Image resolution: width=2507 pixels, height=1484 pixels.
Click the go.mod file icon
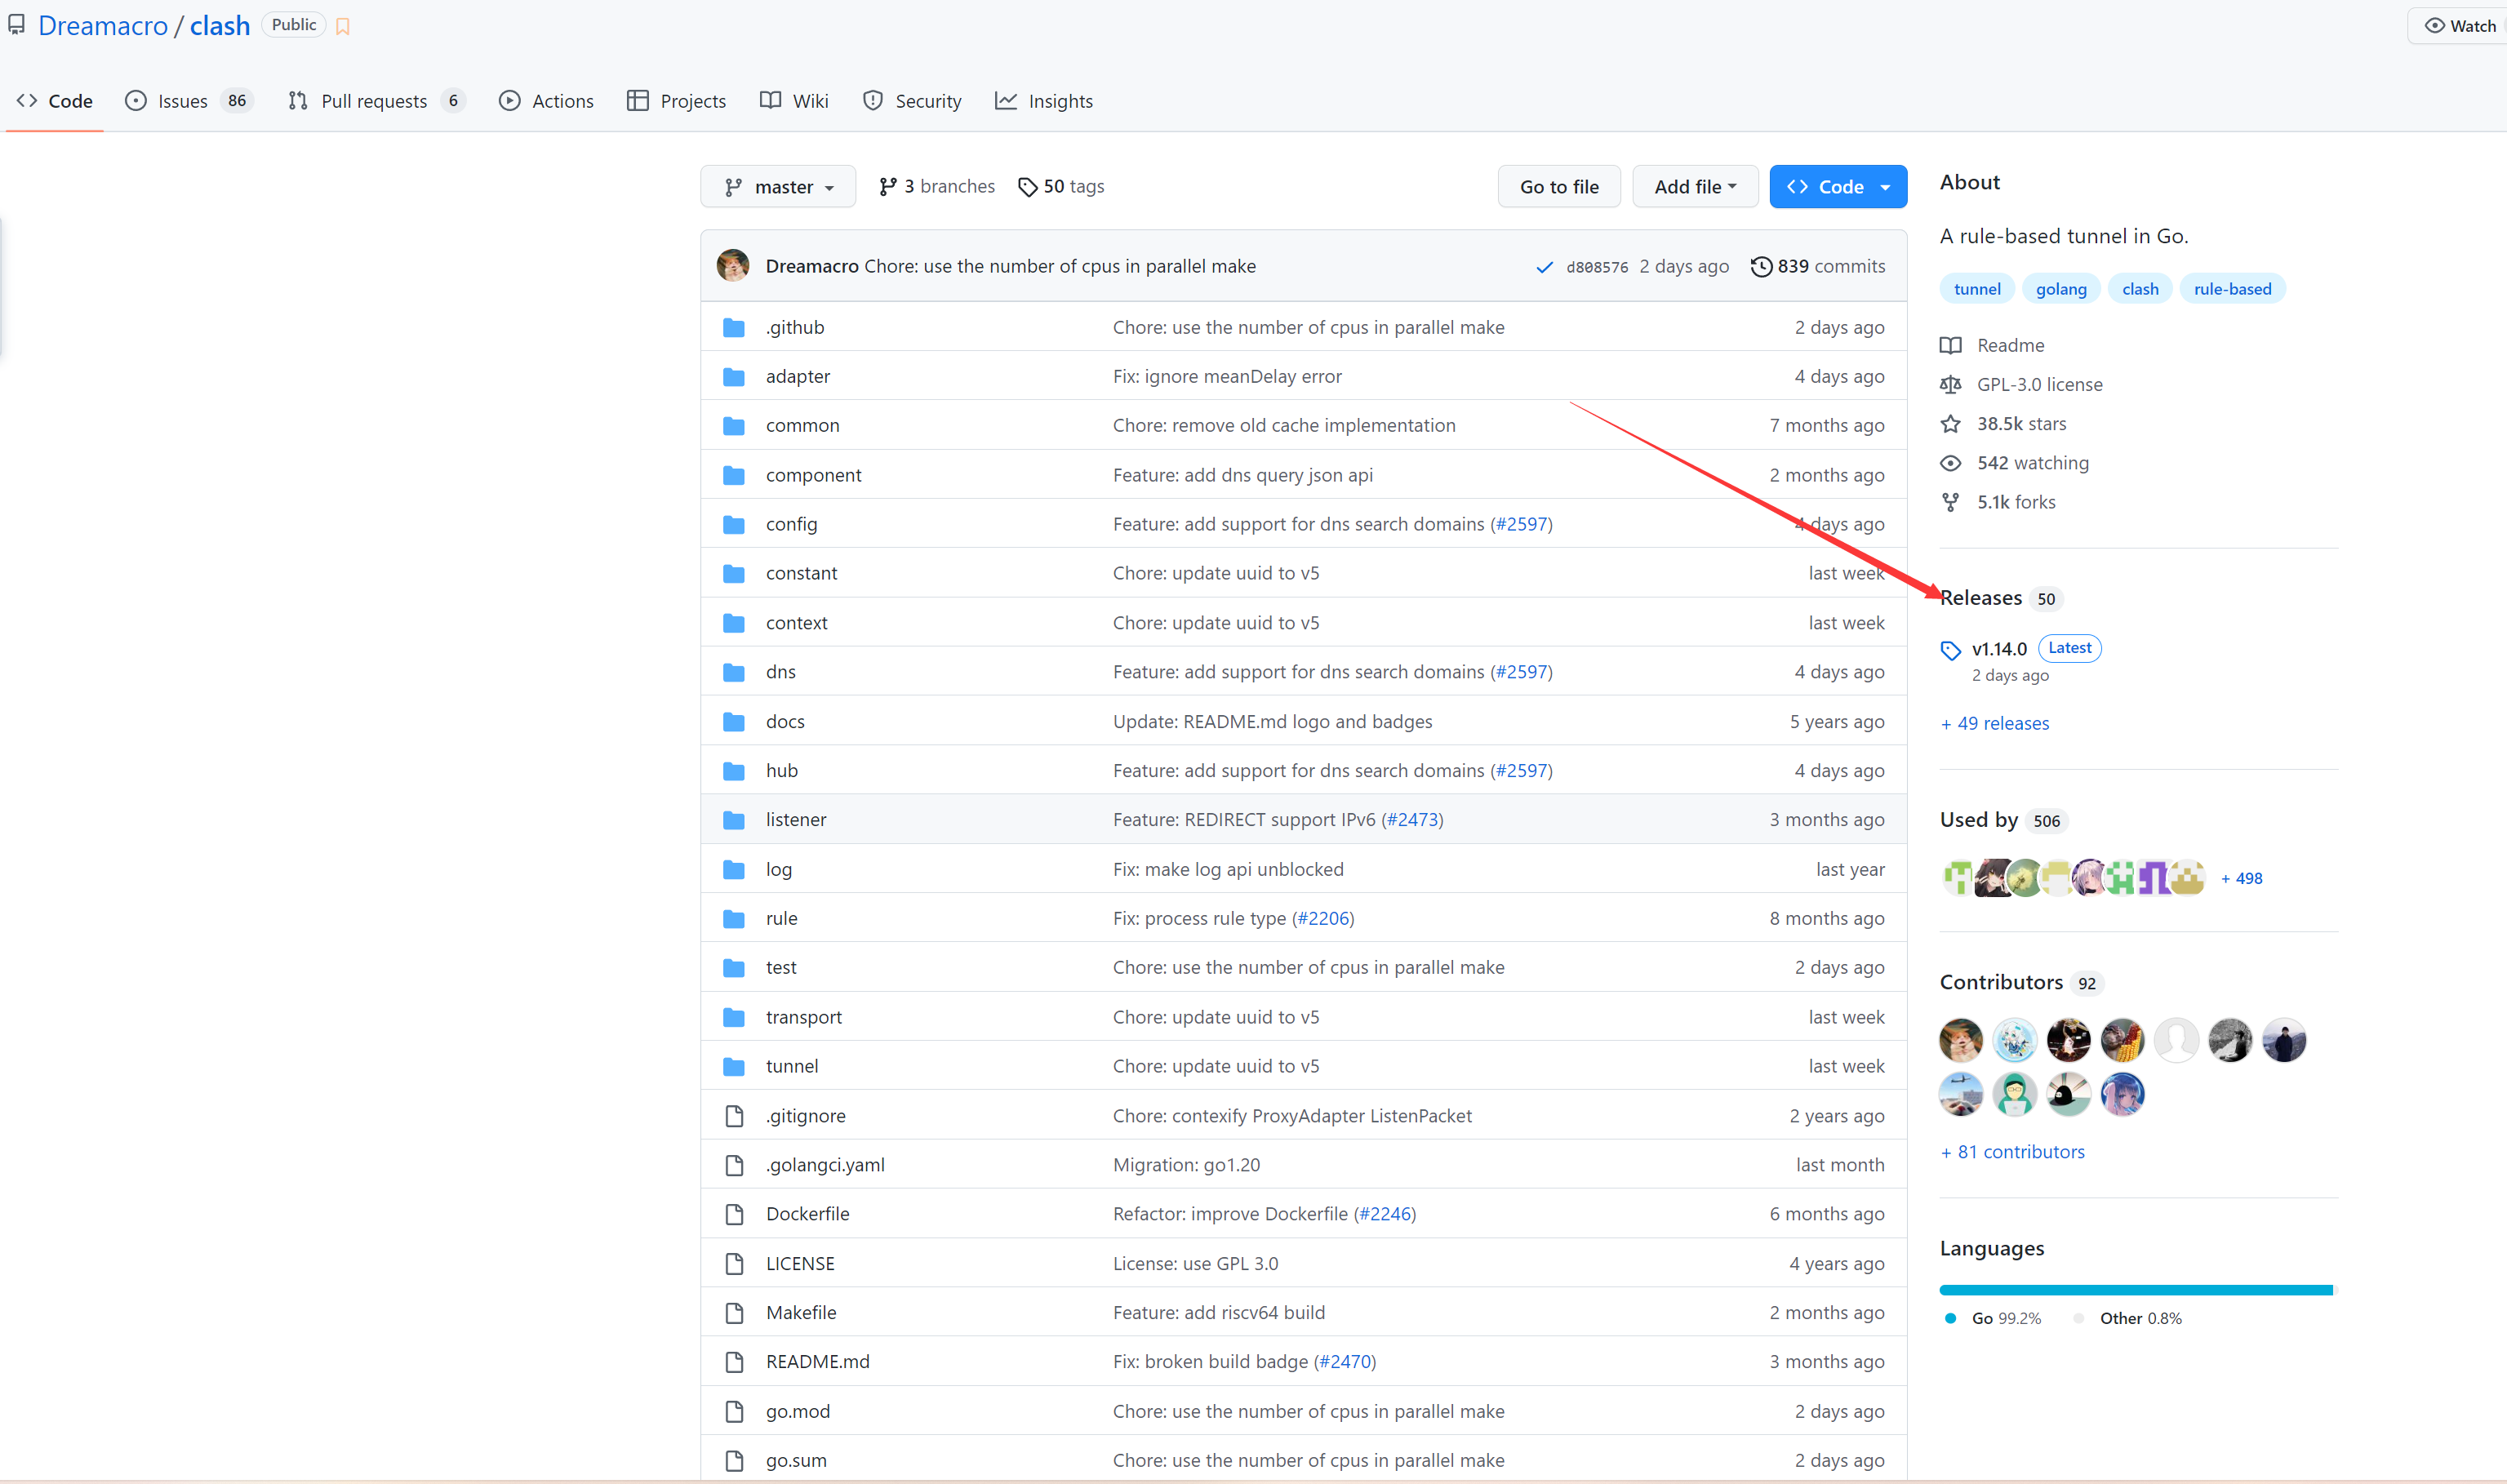(734, 1412)
